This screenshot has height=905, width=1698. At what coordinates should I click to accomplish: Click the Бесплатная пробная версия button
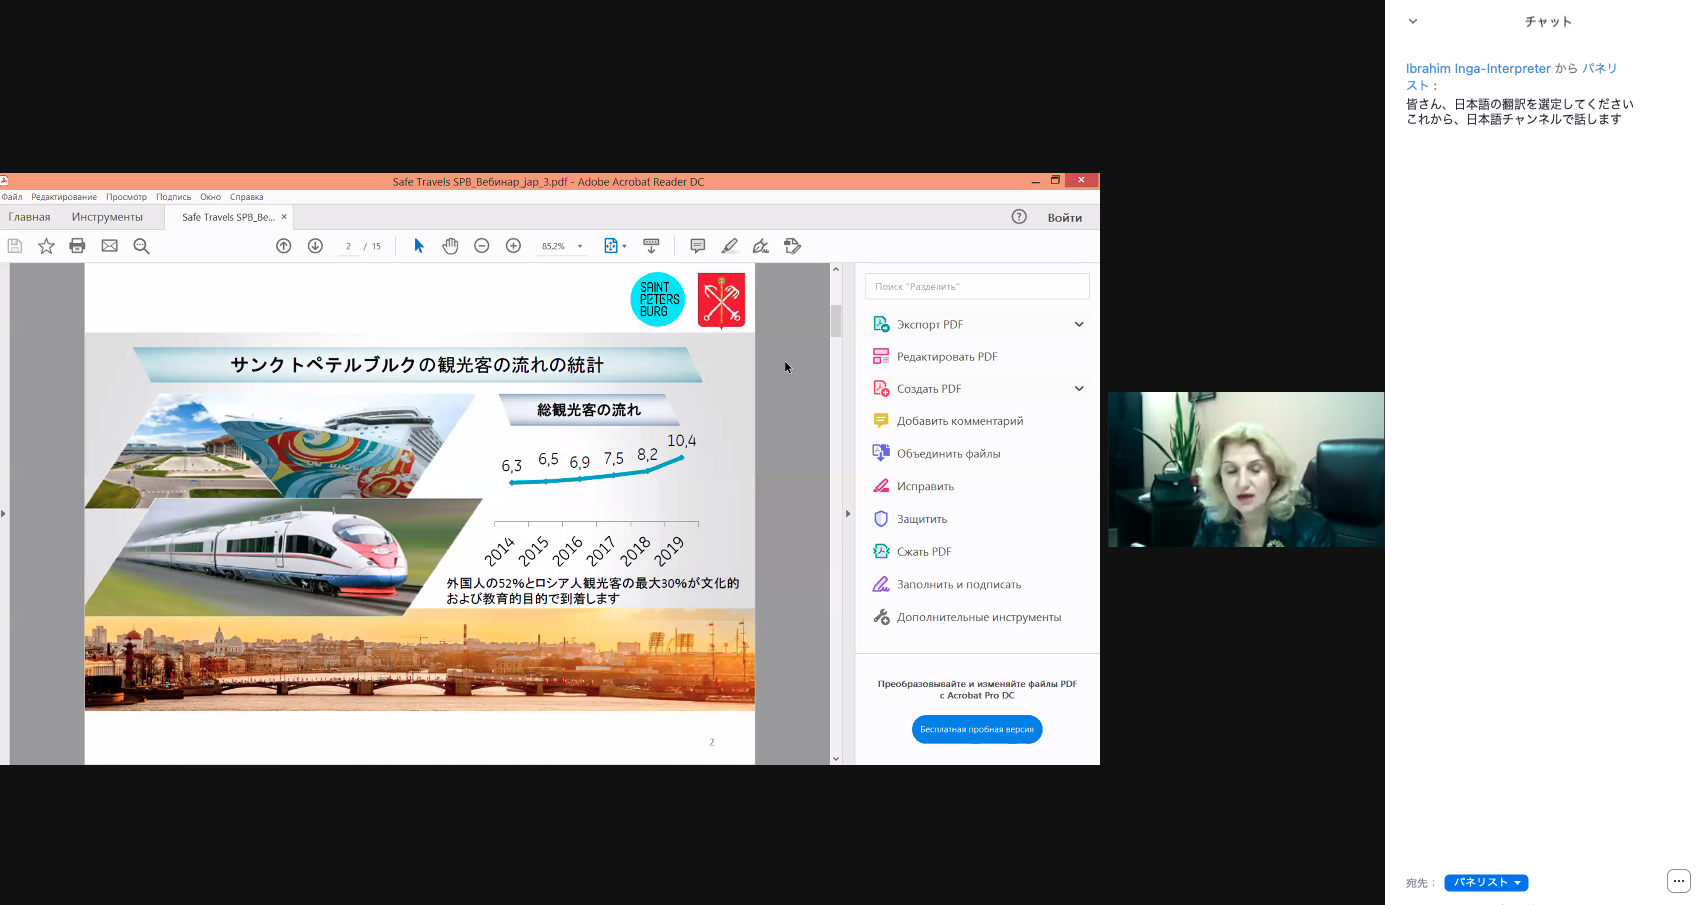pos(977,730)
